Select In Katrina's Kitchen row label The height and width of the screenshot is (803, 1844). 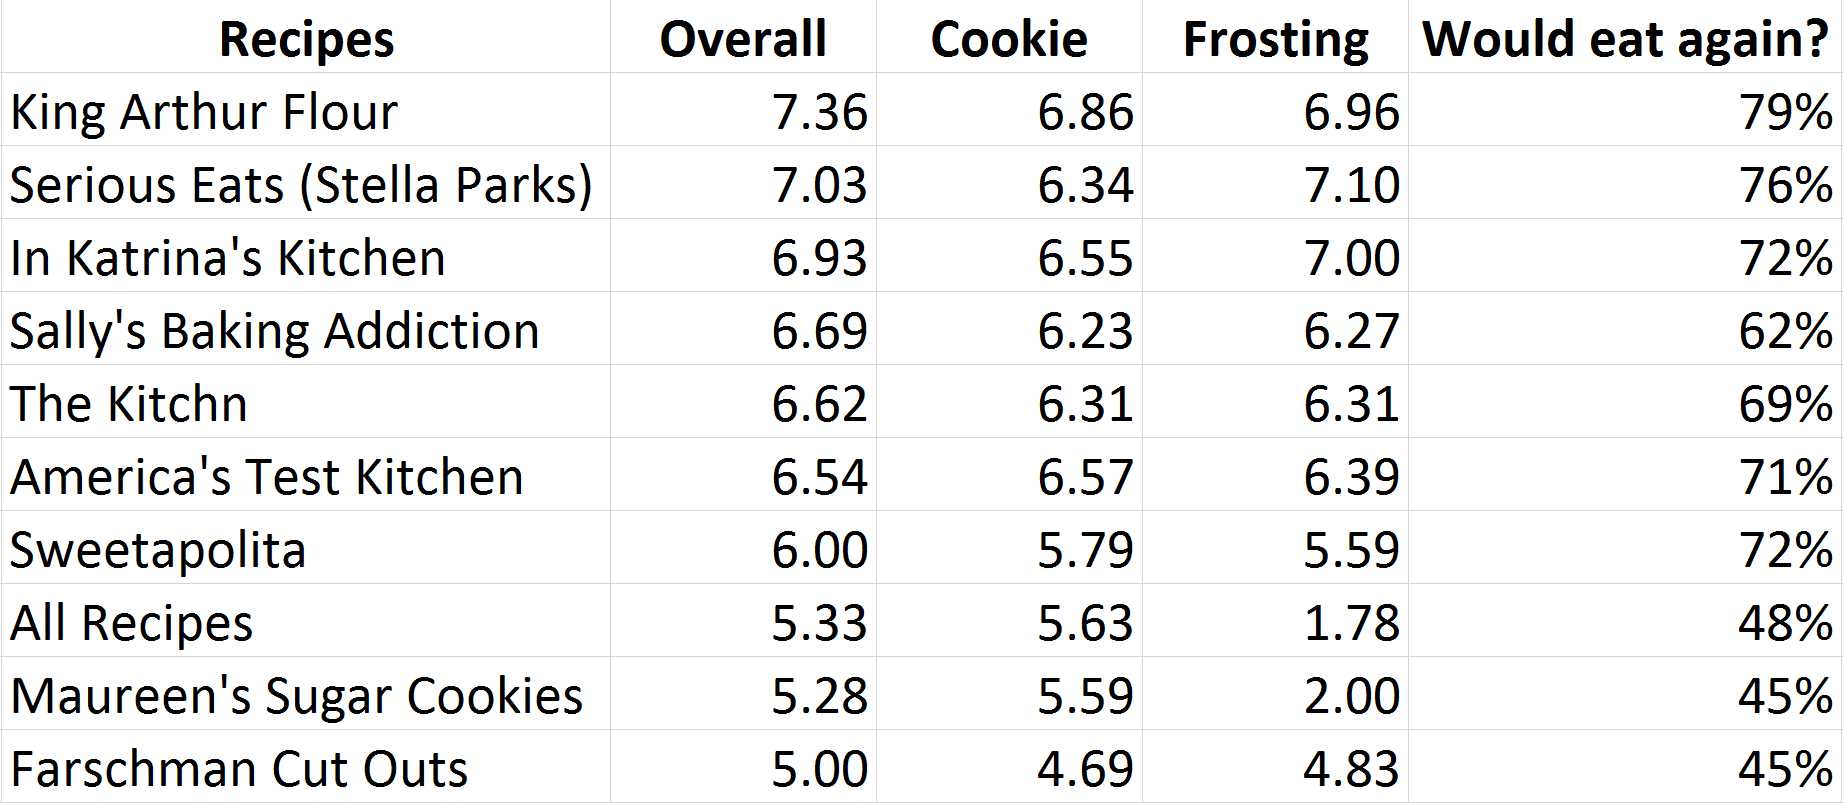pyautogui.click(x=306, y=256)
